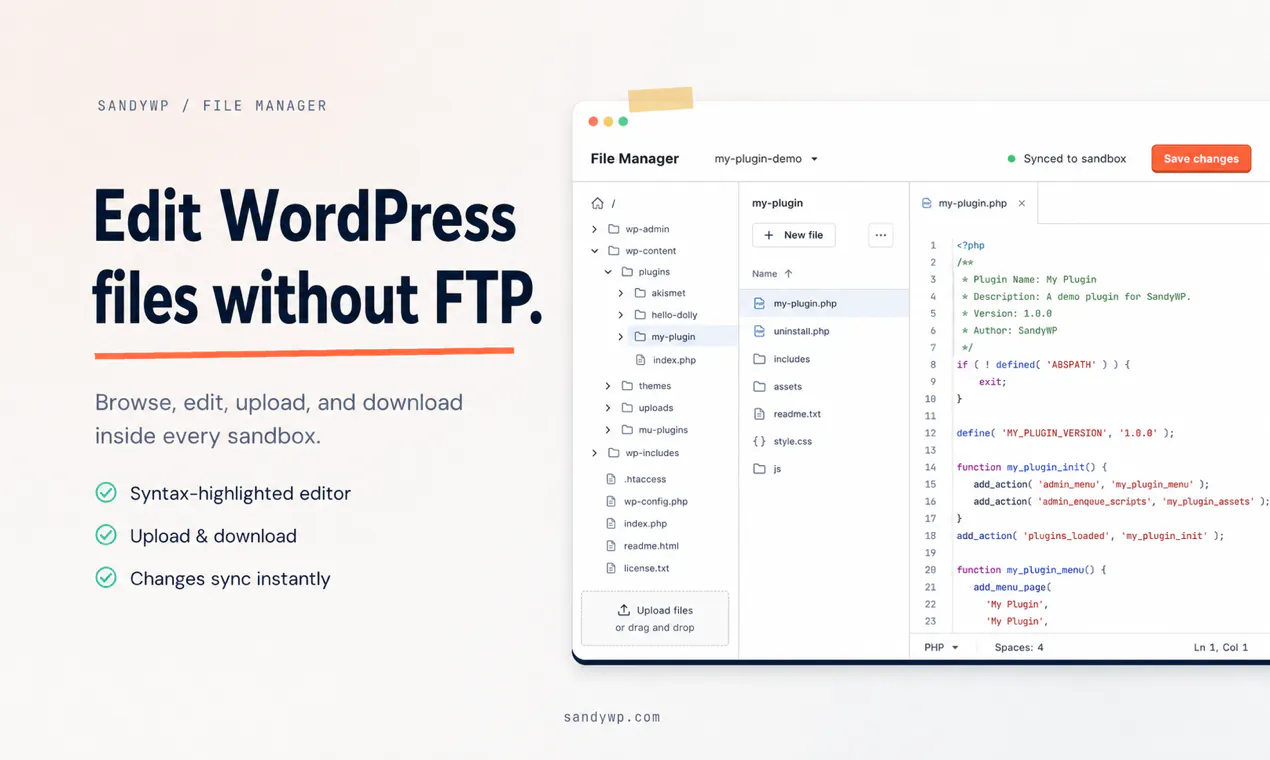The image size is (1270, 760).
Task: Click the hello-dolly folder icon
Action: pos(640,315)
